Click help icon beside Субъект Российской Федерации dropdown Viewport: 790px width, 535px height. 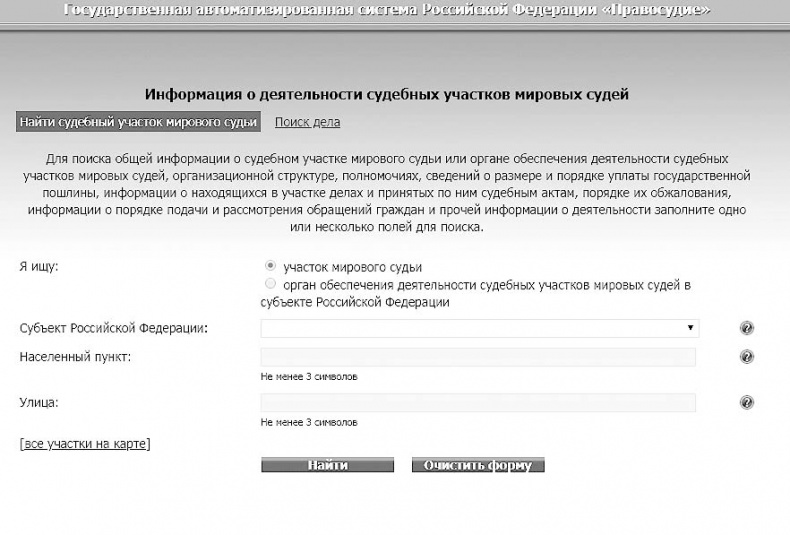point(746,328)
